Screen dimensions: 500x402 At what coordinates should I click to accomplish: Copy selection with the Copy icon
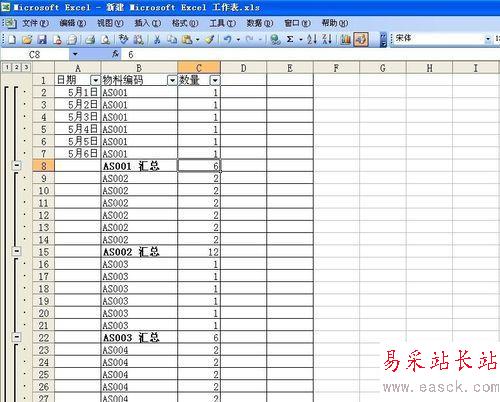click(172, 40)
